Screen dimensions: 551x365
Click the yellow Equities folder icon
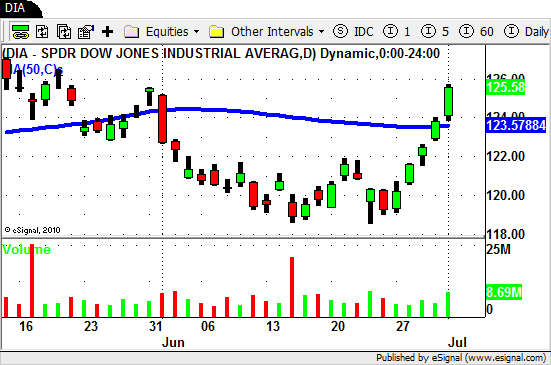pyautogui.click(x=131, y=32)
